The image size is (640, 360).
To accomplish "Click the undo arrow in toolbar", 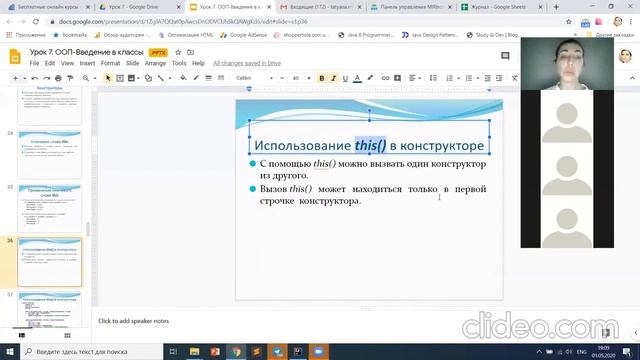I will 35,78.
